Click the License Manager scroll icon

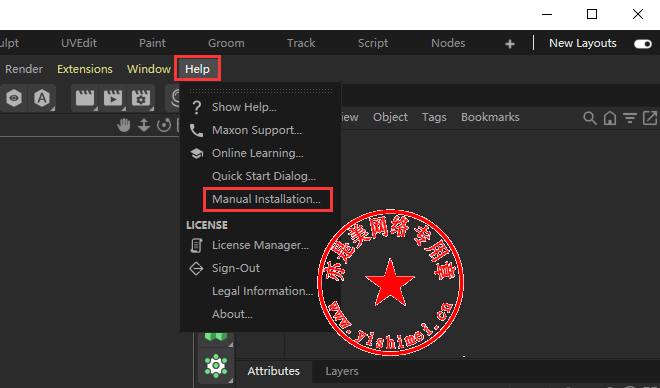point(197,245)
